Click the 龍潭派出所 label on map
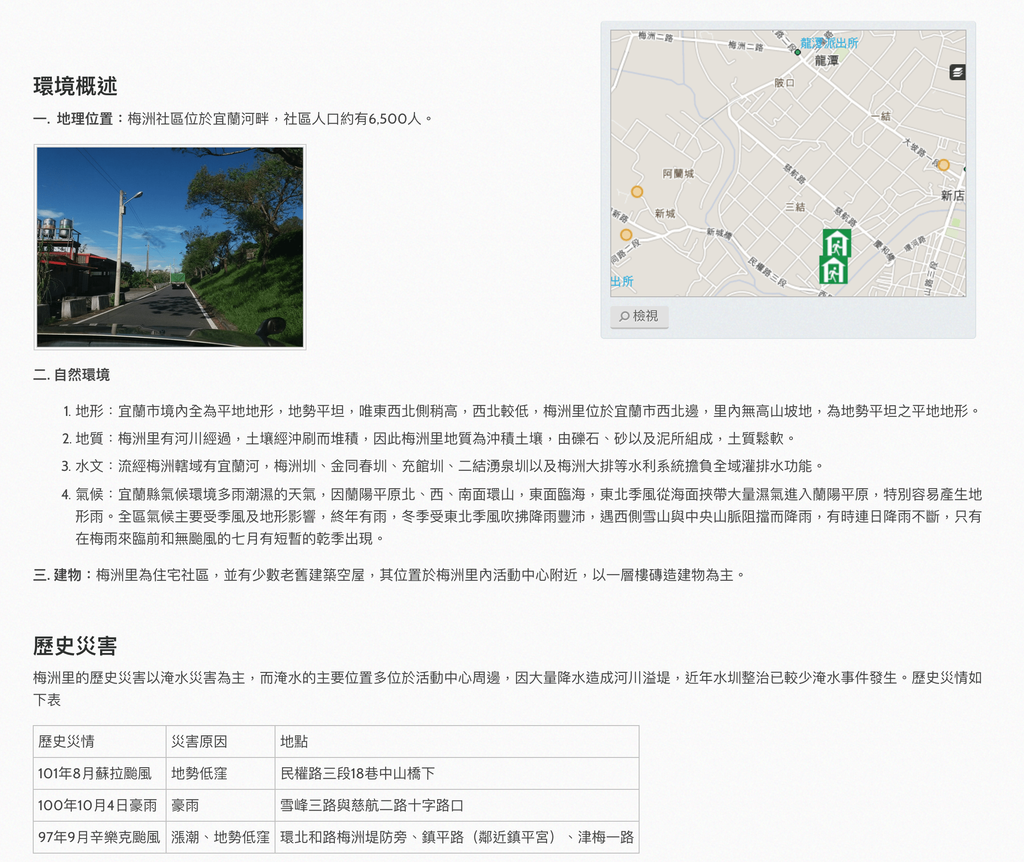Screen dimensions: 1024x862 829,43
